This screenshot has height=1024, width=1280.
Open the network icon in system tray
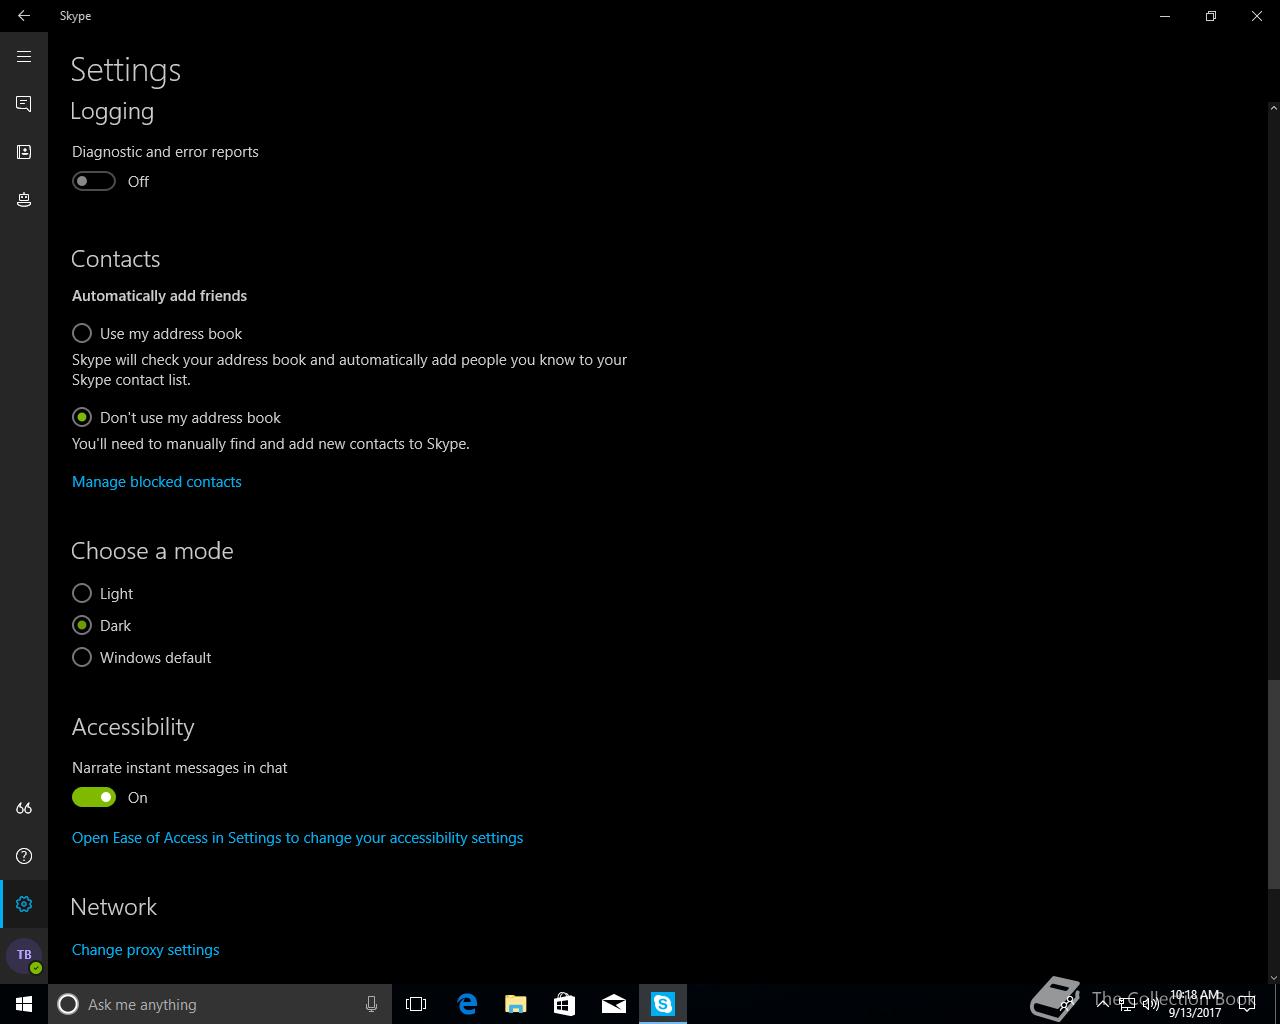pyautogui.click(x=1127, y=1004)
